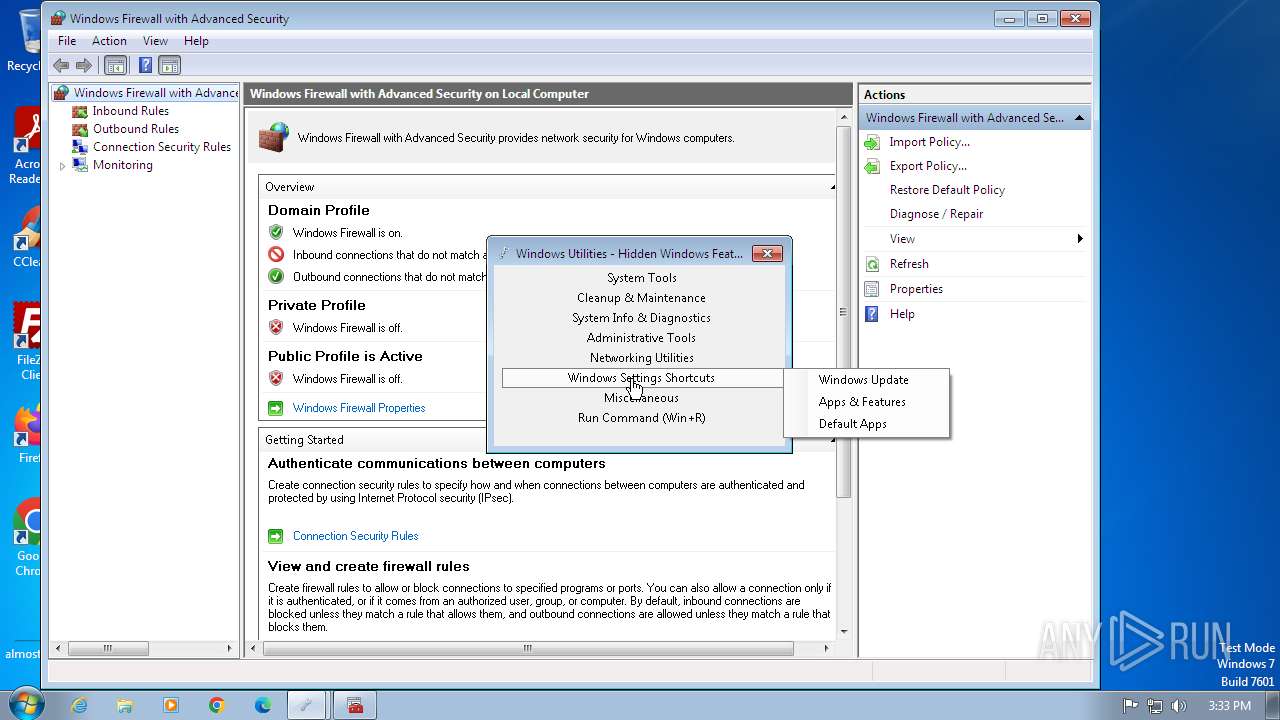Open Windows Media Player from the taskbar

coord(171,705)
